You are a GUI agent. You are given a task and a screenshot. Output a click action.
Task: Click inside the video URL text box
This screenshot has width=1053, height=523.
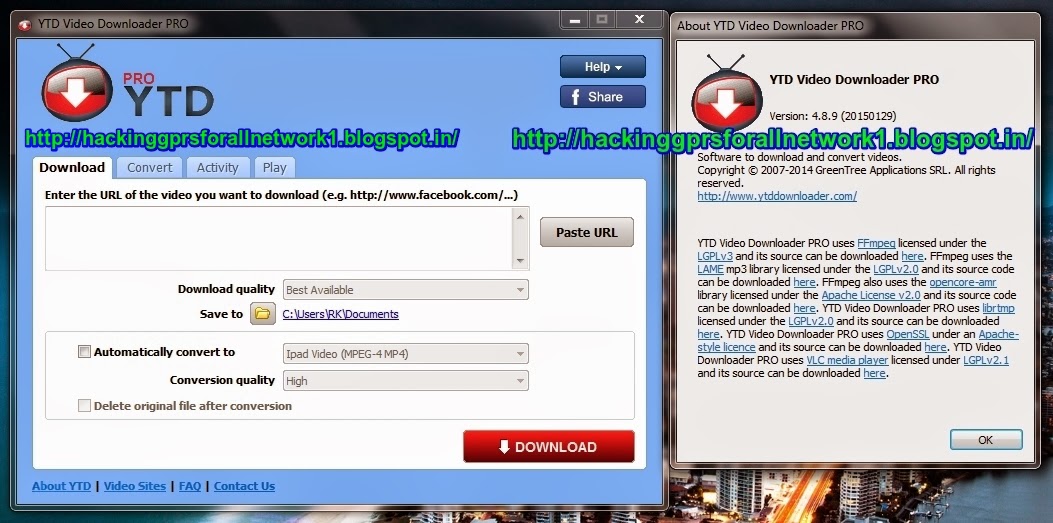[x=278, y=238]
